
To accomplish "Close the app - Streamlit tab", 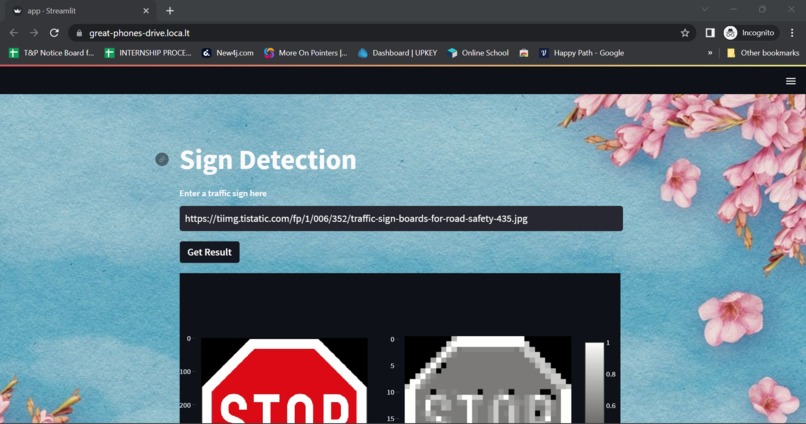I will click(x=146, y=11).
